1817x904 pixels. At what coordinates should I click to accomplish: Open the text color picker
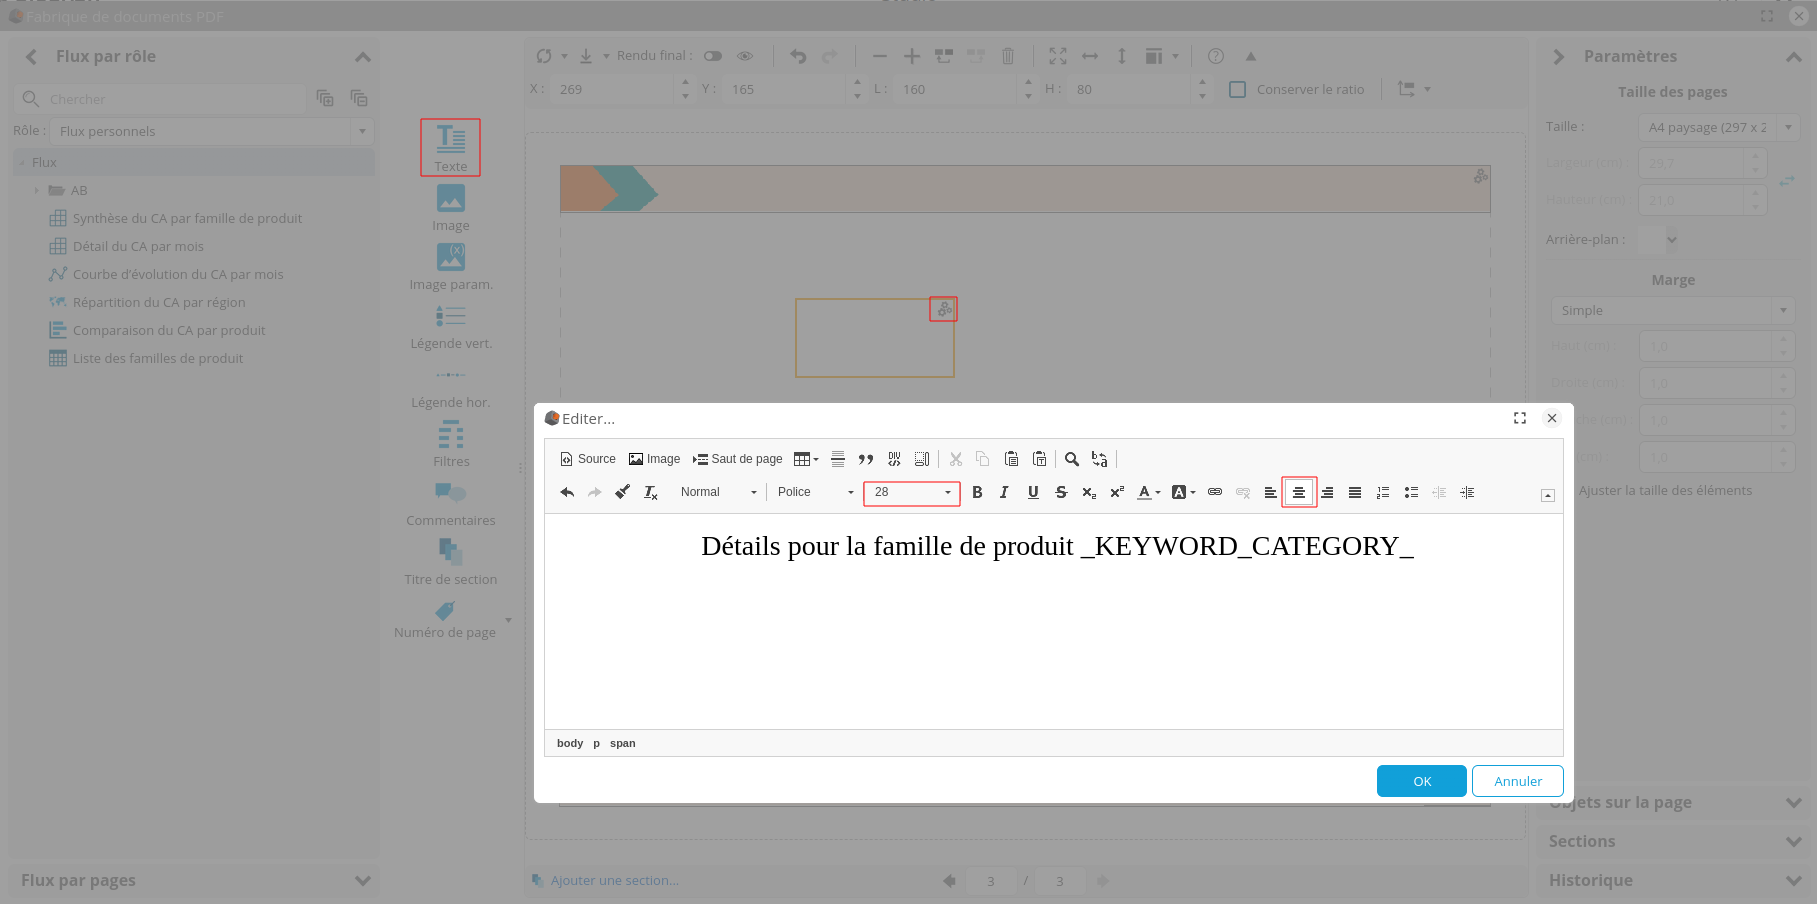pyautogui.click(x=1149, y=492)
